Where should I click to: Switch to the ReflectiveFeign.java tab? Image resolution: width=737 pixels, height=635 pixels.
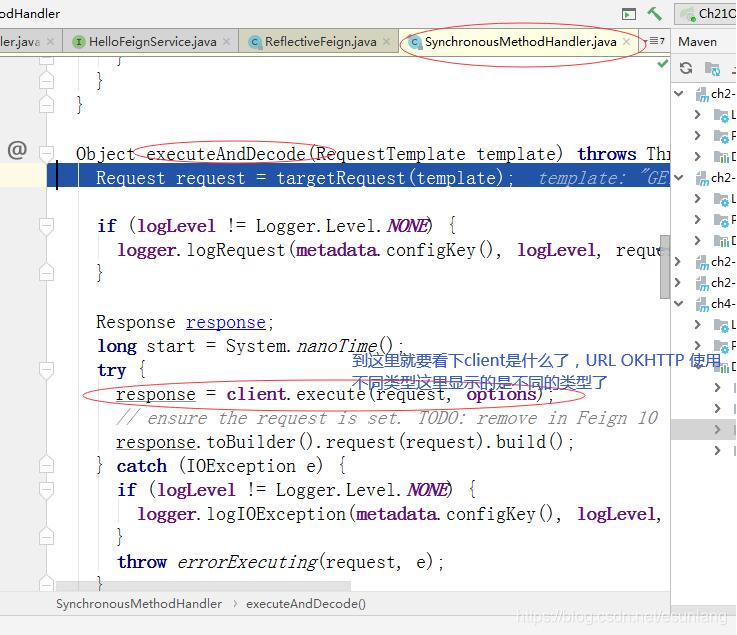(319, 42)
